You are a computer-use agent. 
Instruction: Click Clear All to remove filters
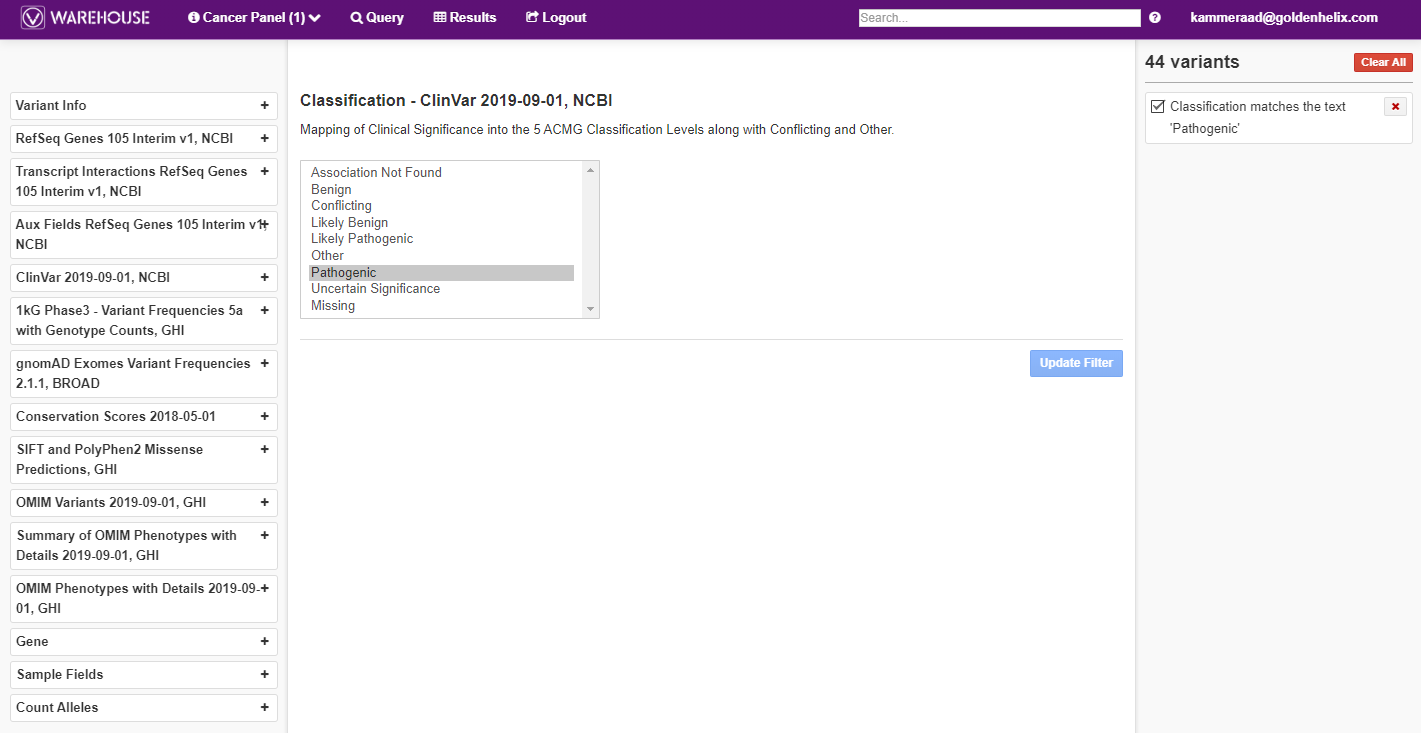(1383, 61)
